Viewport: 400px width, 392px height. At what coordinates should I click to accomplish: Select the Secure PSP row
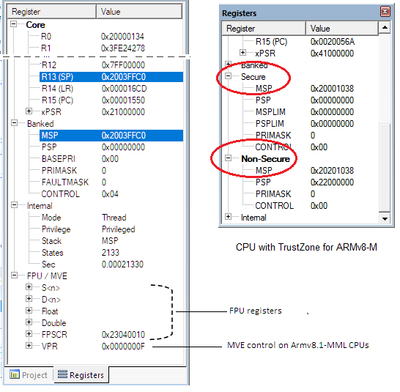pyautogui.click(x=316, y=100)
